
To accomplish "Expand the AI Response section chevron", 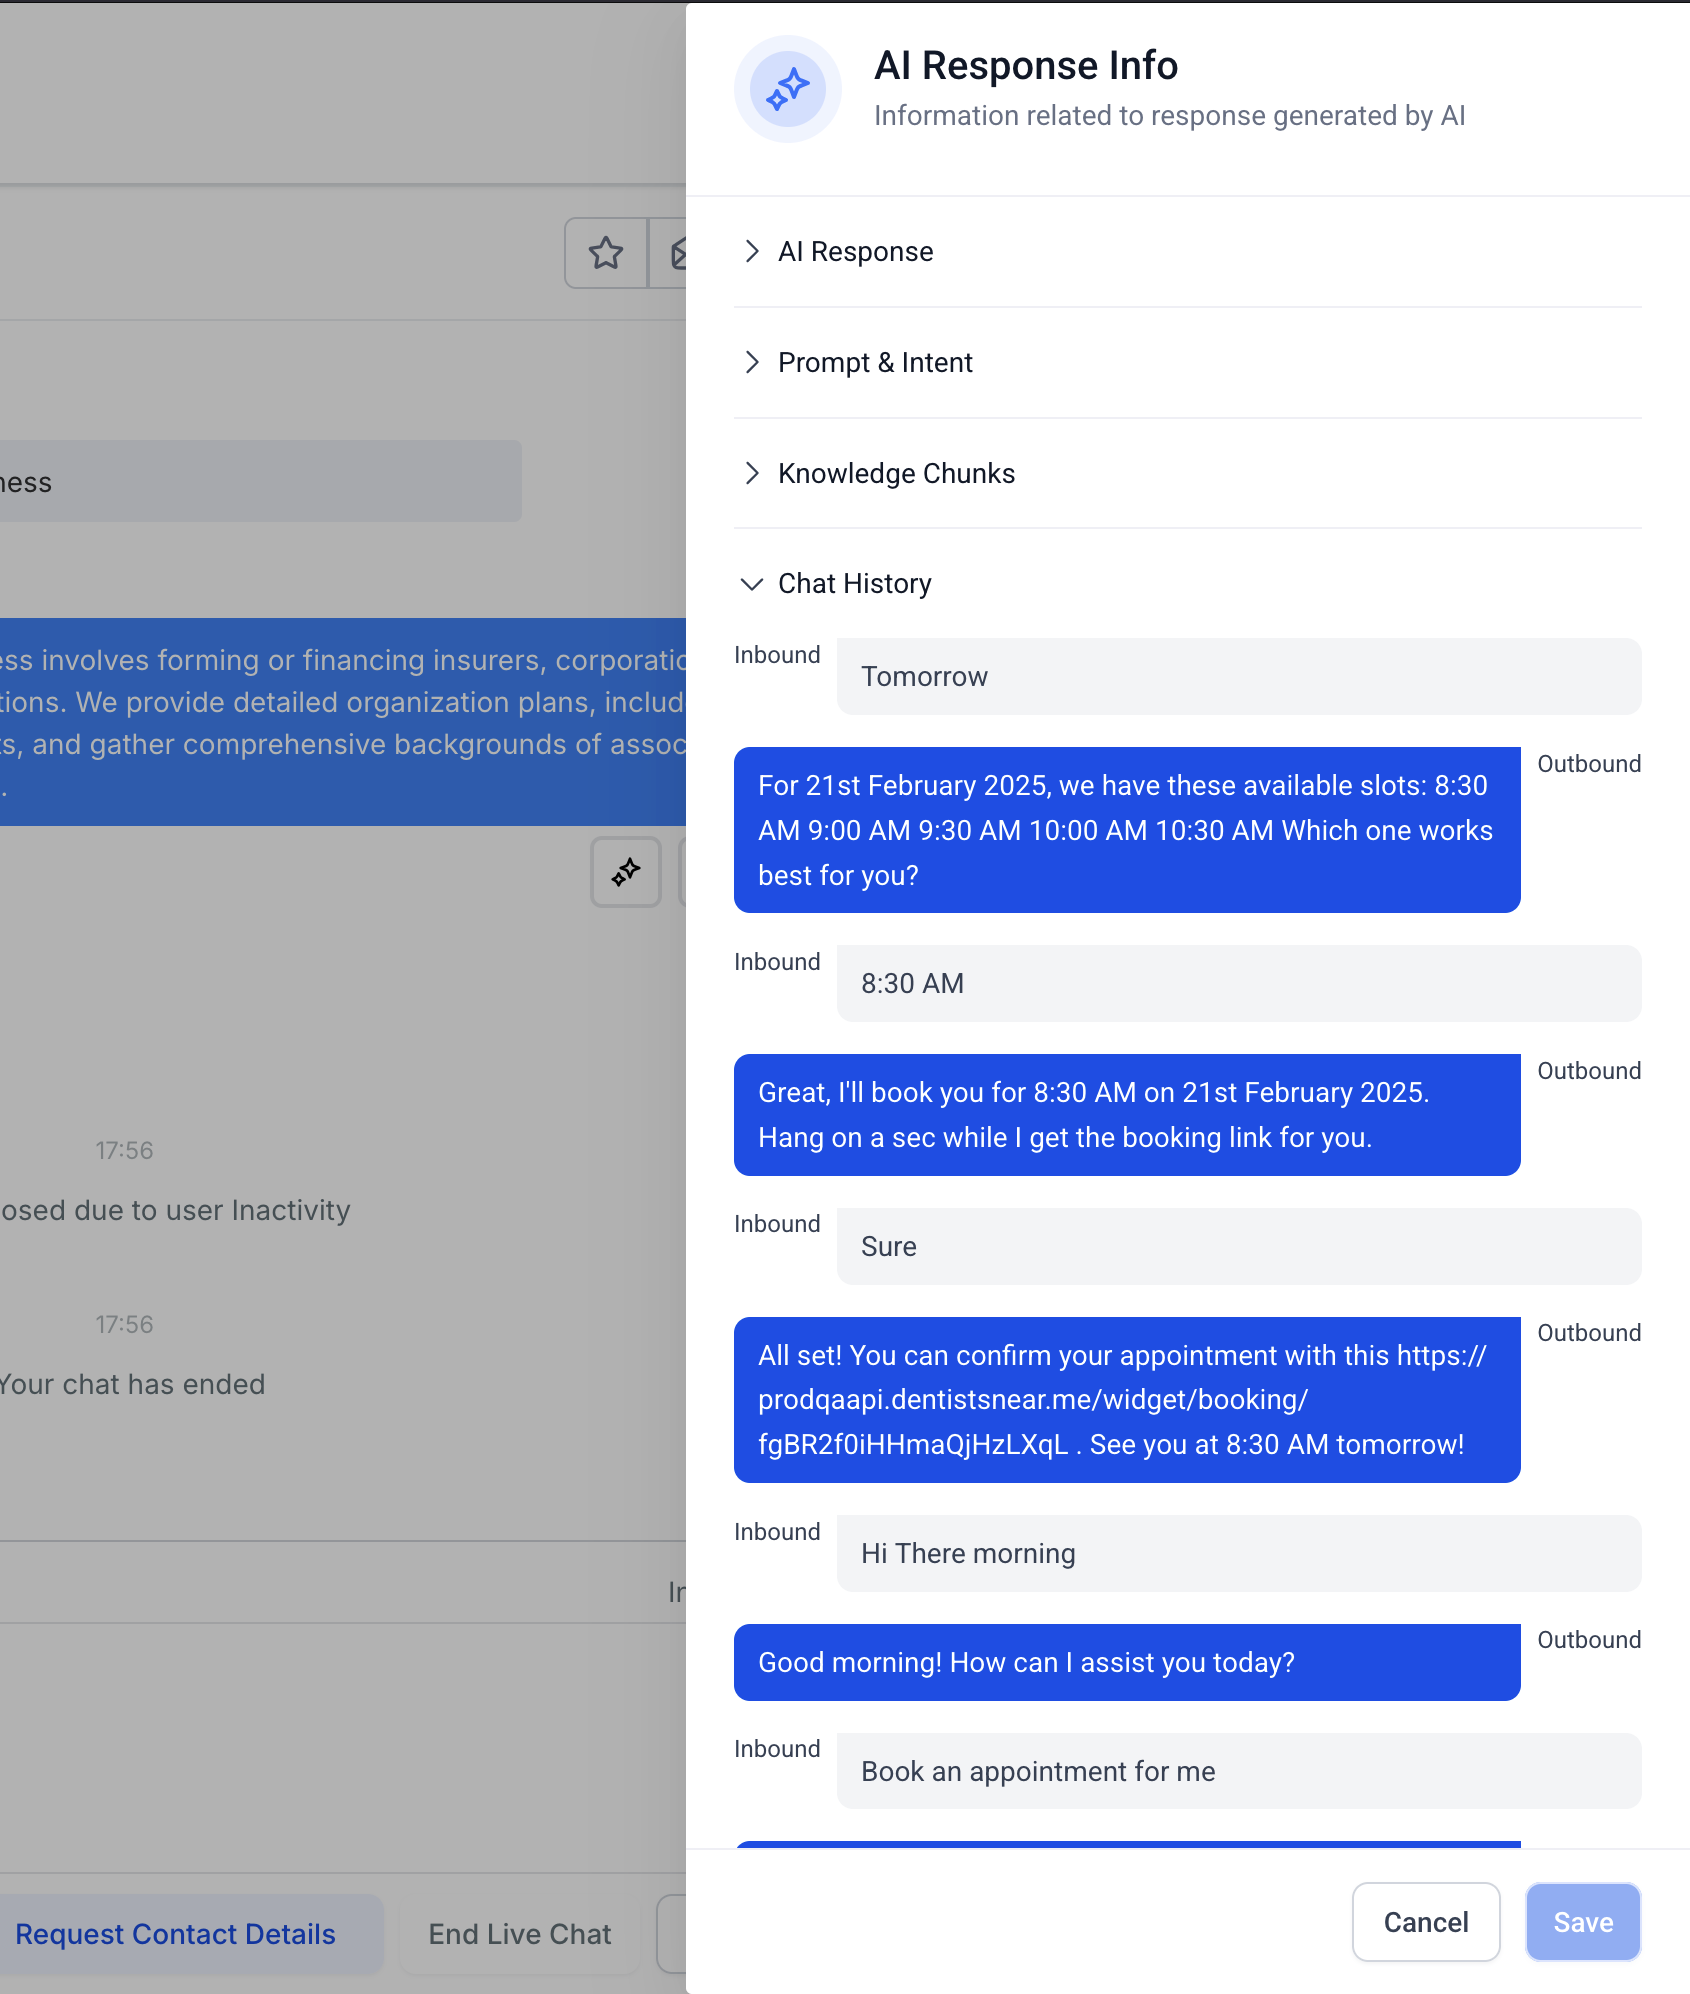I will click(x=752, y=252).
